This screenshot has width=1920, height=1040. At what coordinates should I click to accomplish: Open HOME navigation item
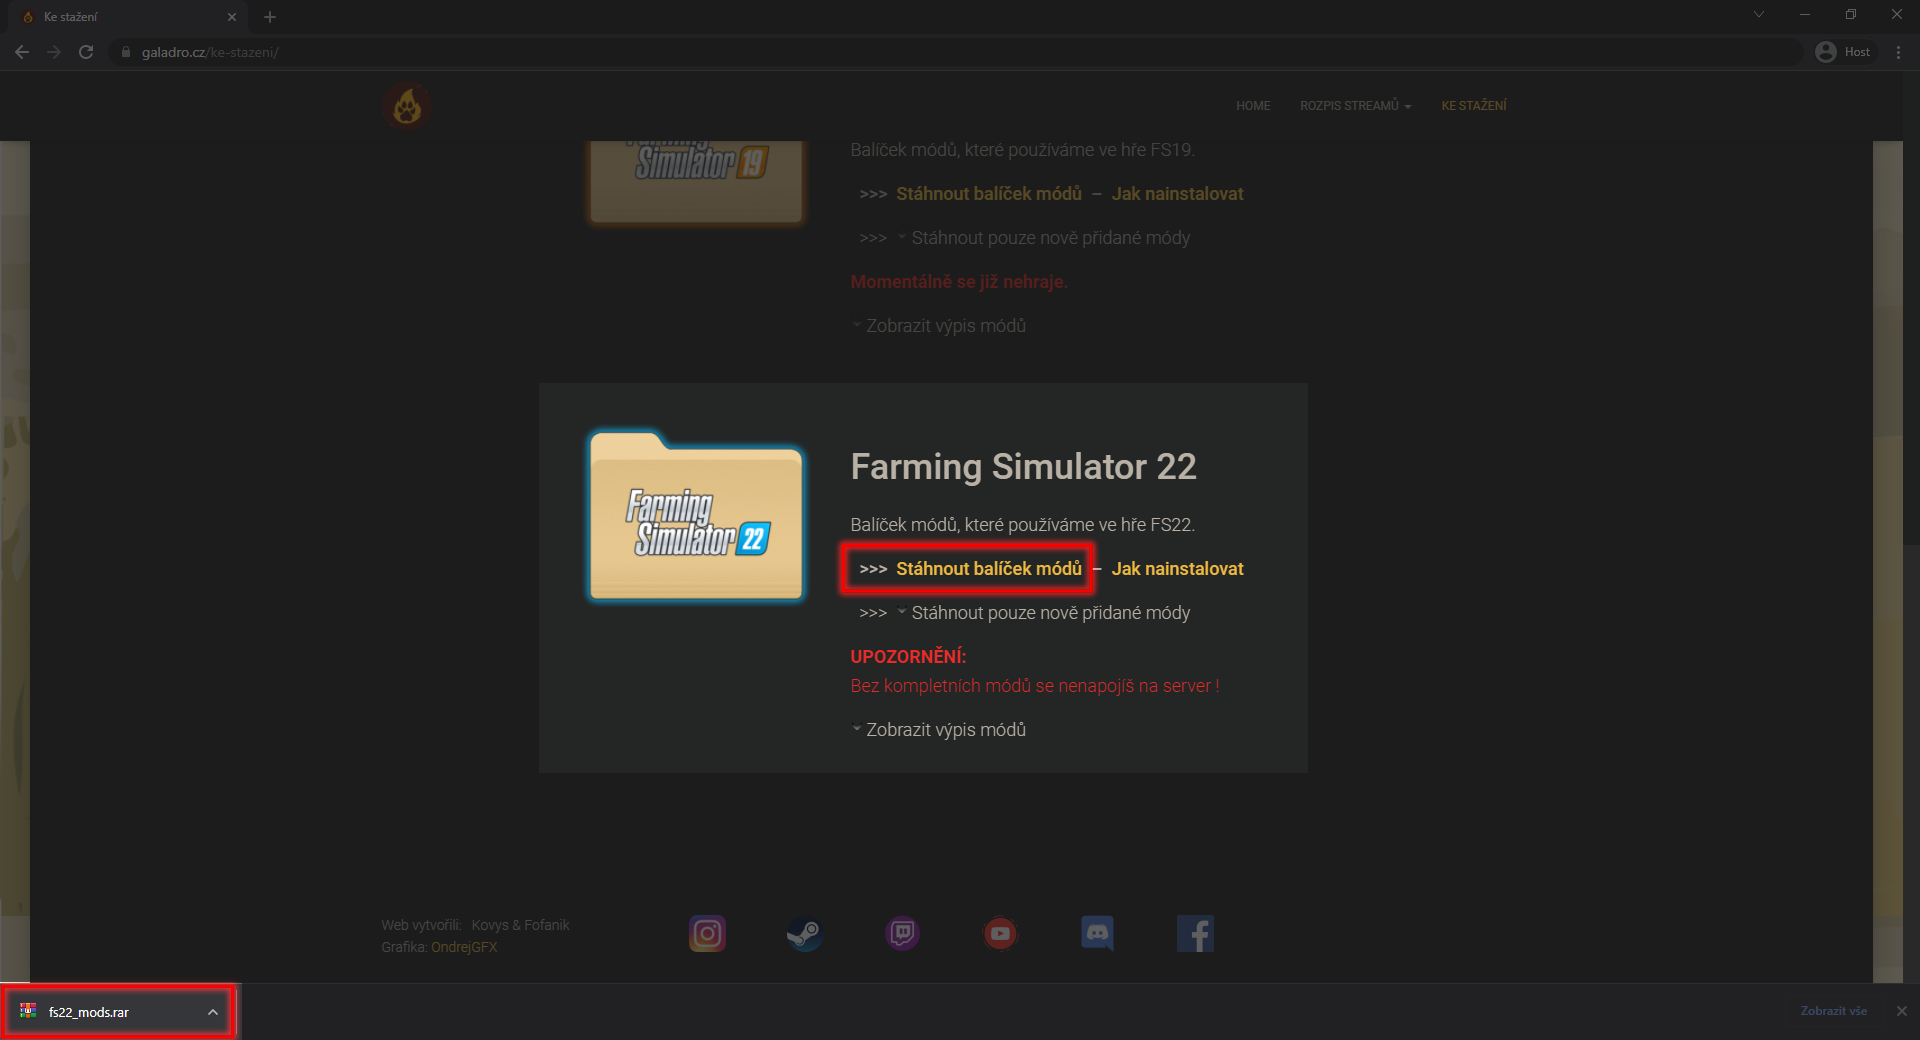click(1253, 106)
